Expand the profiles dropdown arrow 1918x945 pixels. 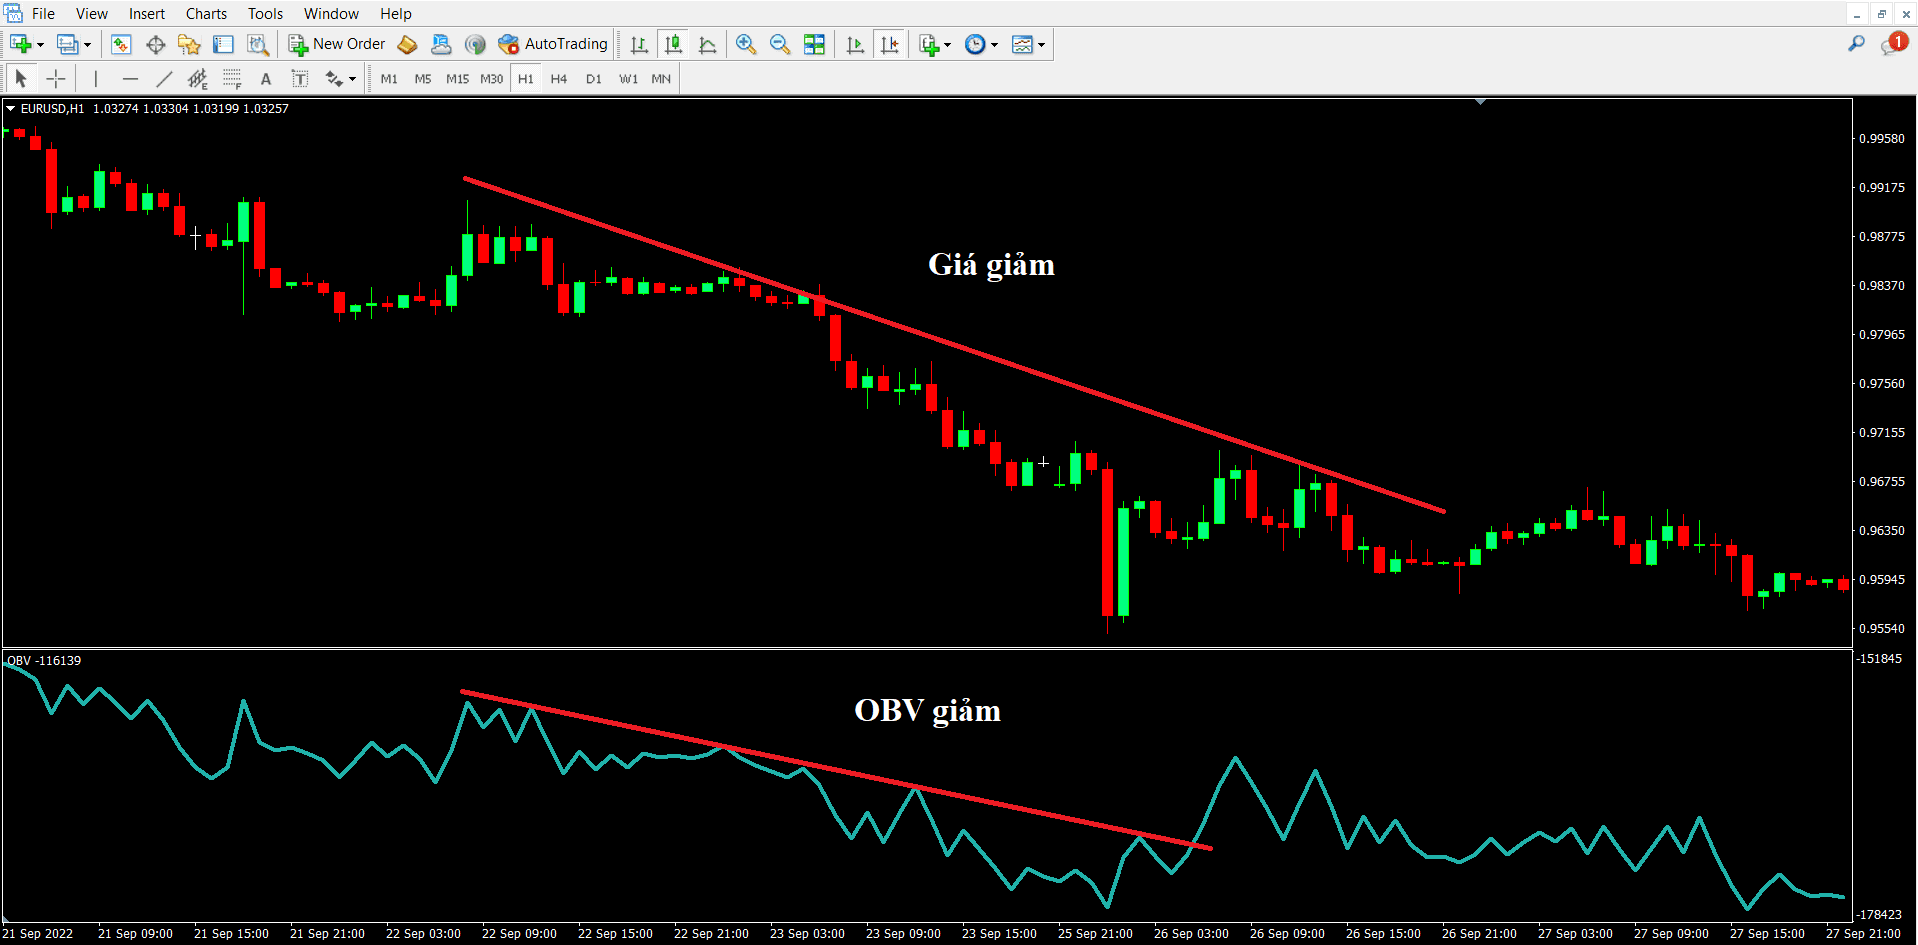(88, 45)
